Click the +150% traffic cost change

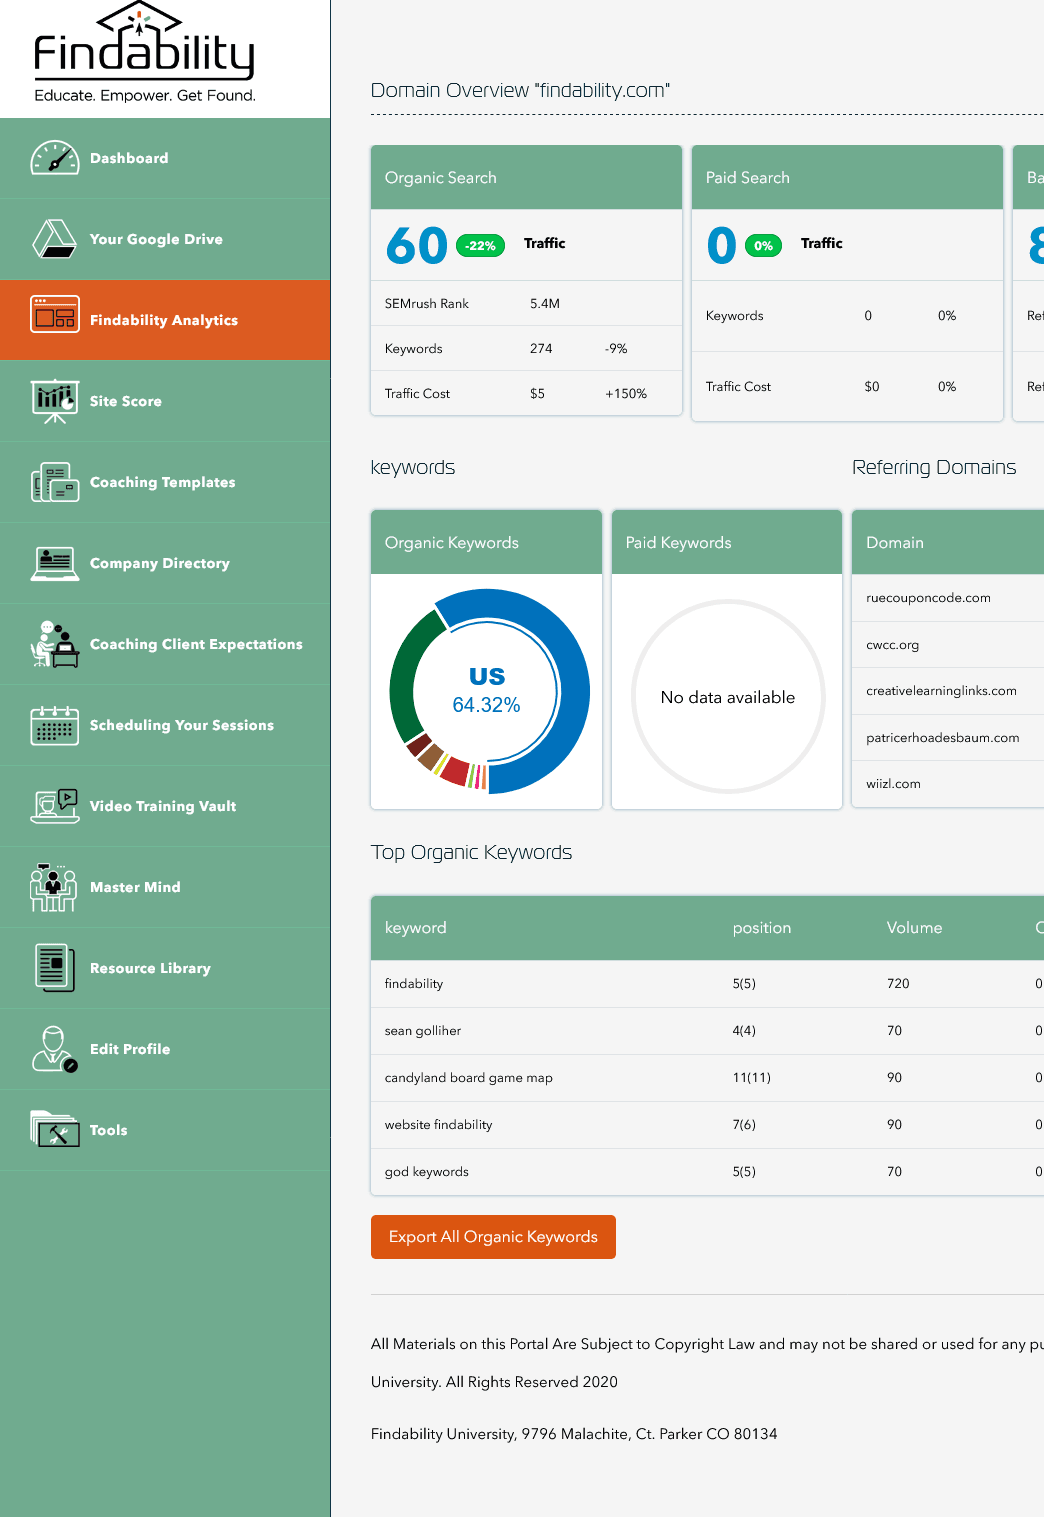click(x=626, y=394)
